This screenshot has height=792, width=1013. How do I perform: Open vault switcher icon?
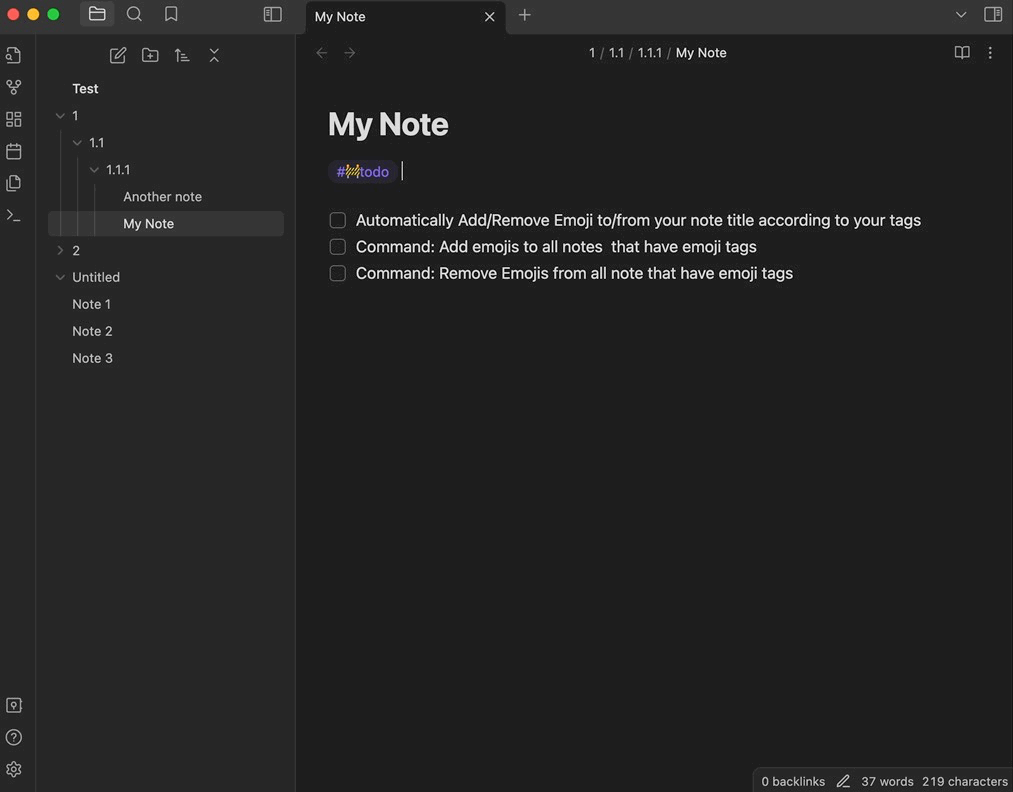pyautogui.click(x=14, y=705)
